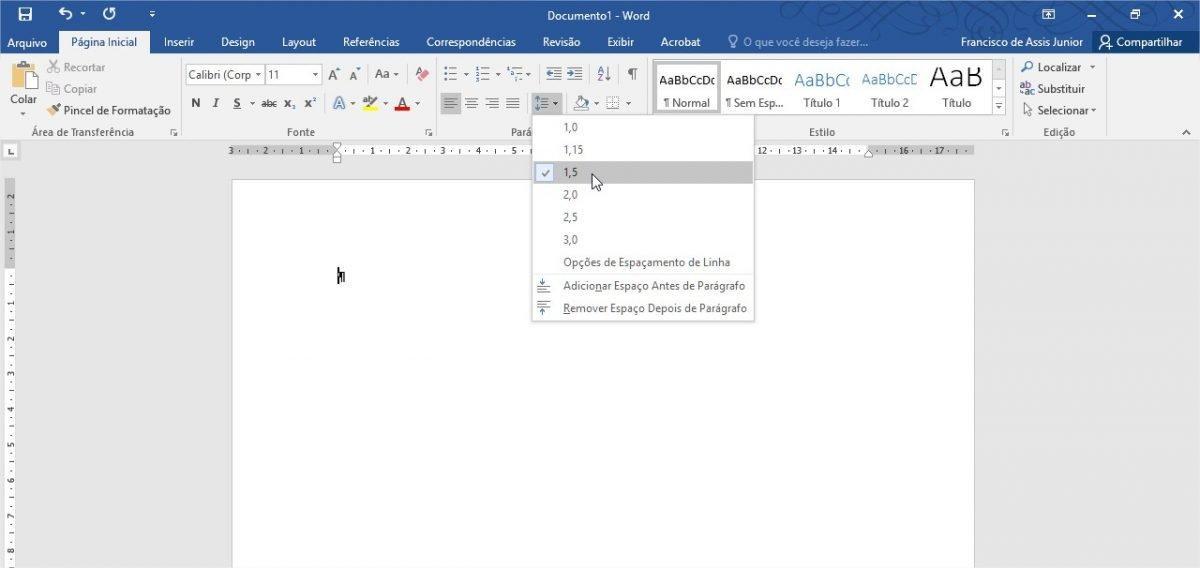This screenshot has width=1200, height=568.
Task: Open text effects with the glowing A icon
Action: tap(338, 103)
